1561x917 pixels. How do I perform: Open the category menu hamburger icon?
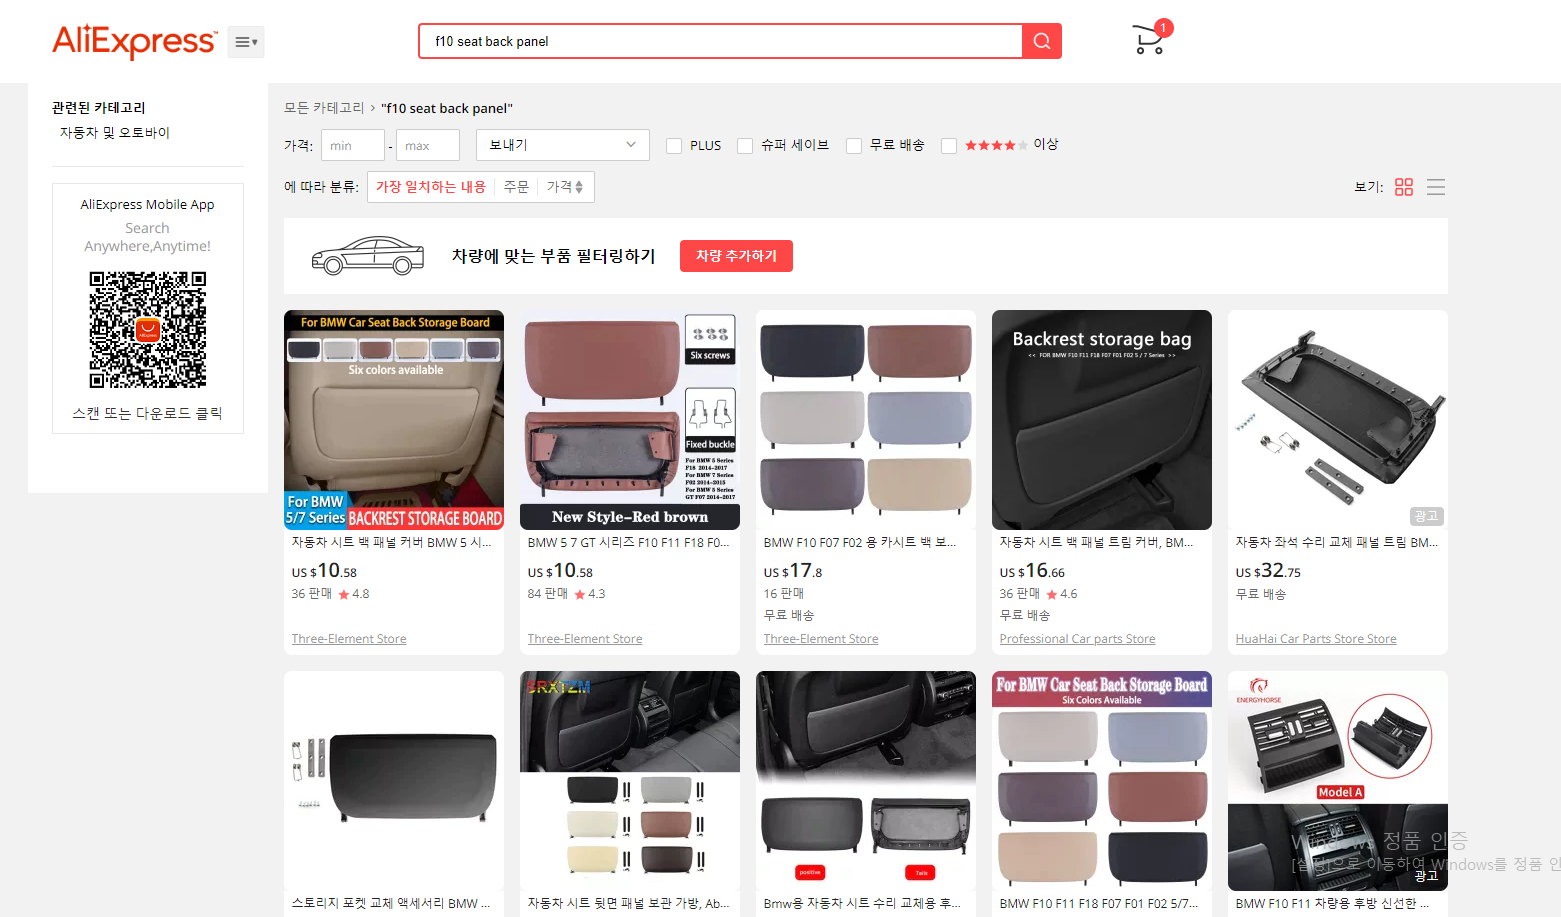click(x=246, y=42)
